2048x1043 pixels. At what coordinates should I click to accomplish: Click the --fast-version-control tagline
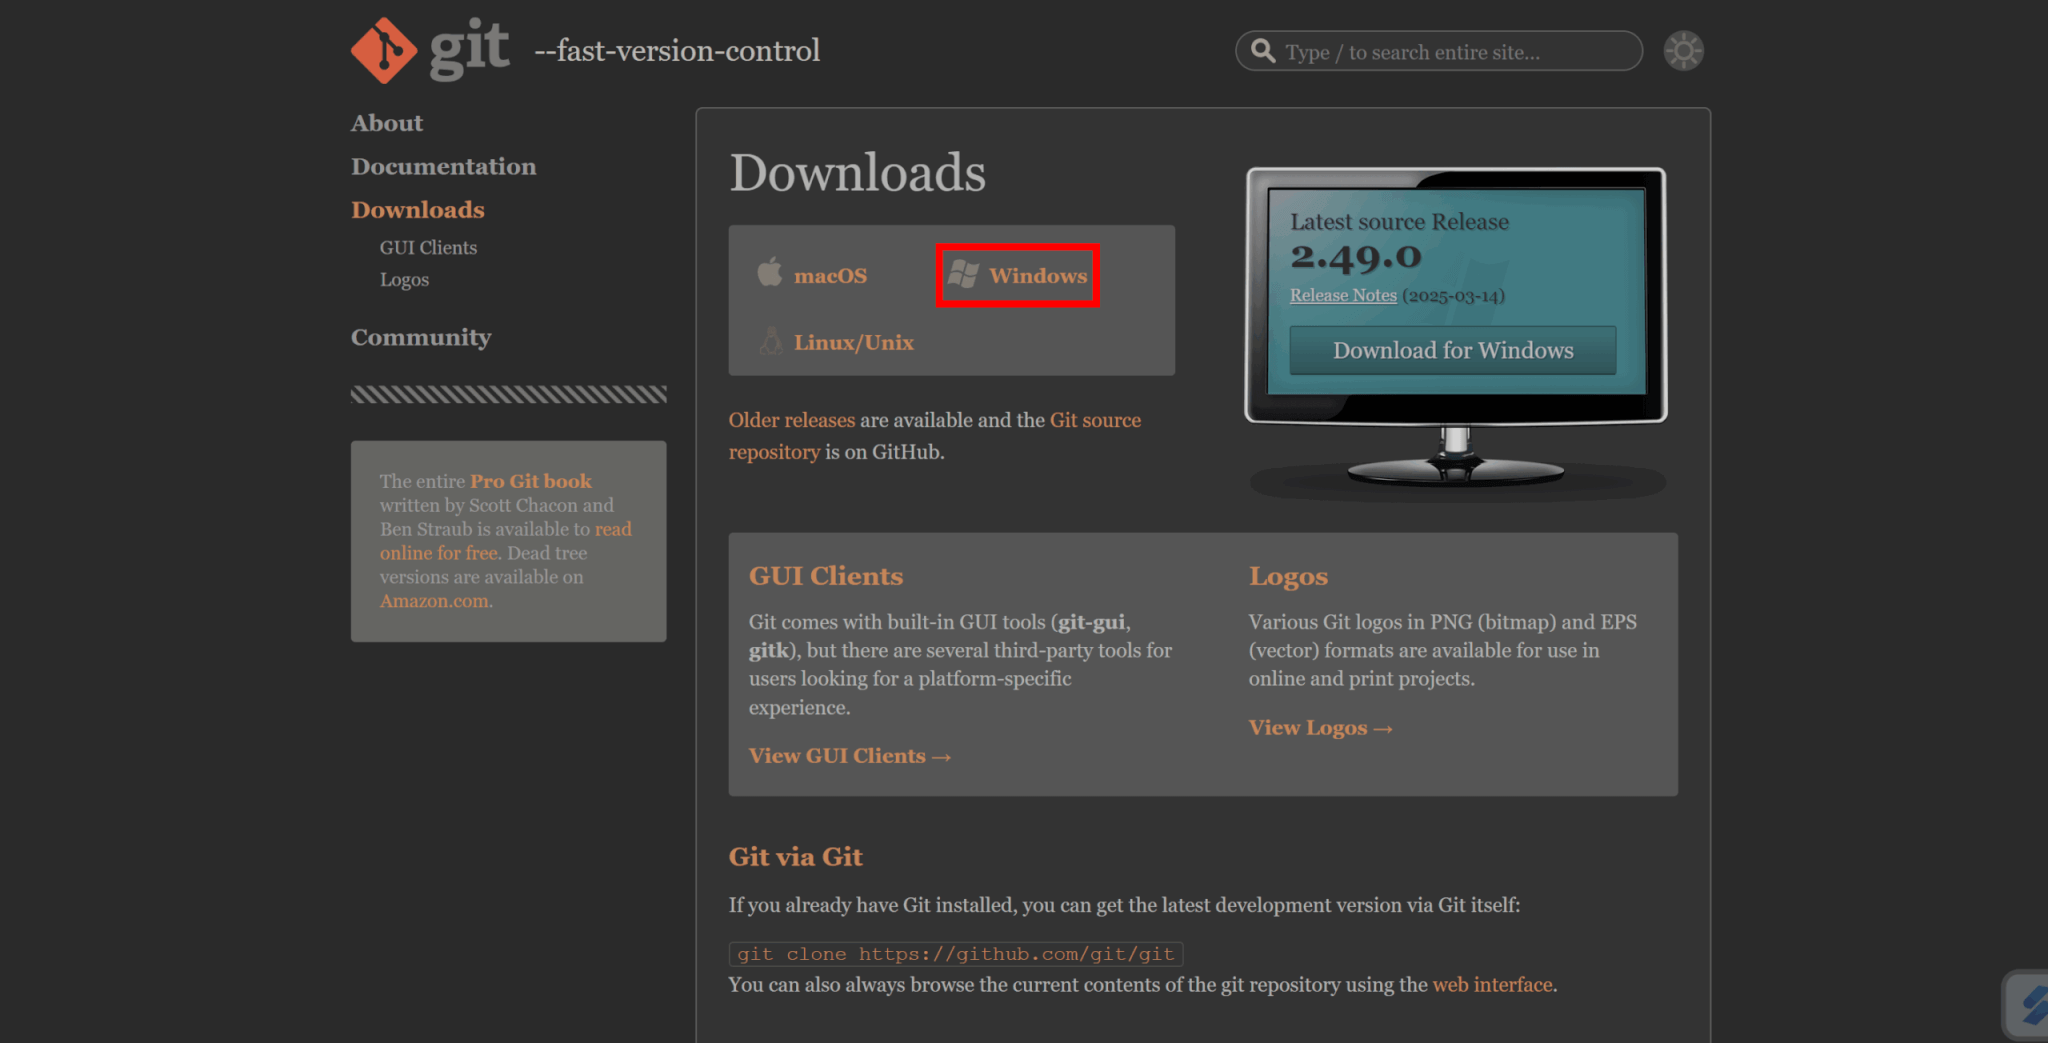677,51
